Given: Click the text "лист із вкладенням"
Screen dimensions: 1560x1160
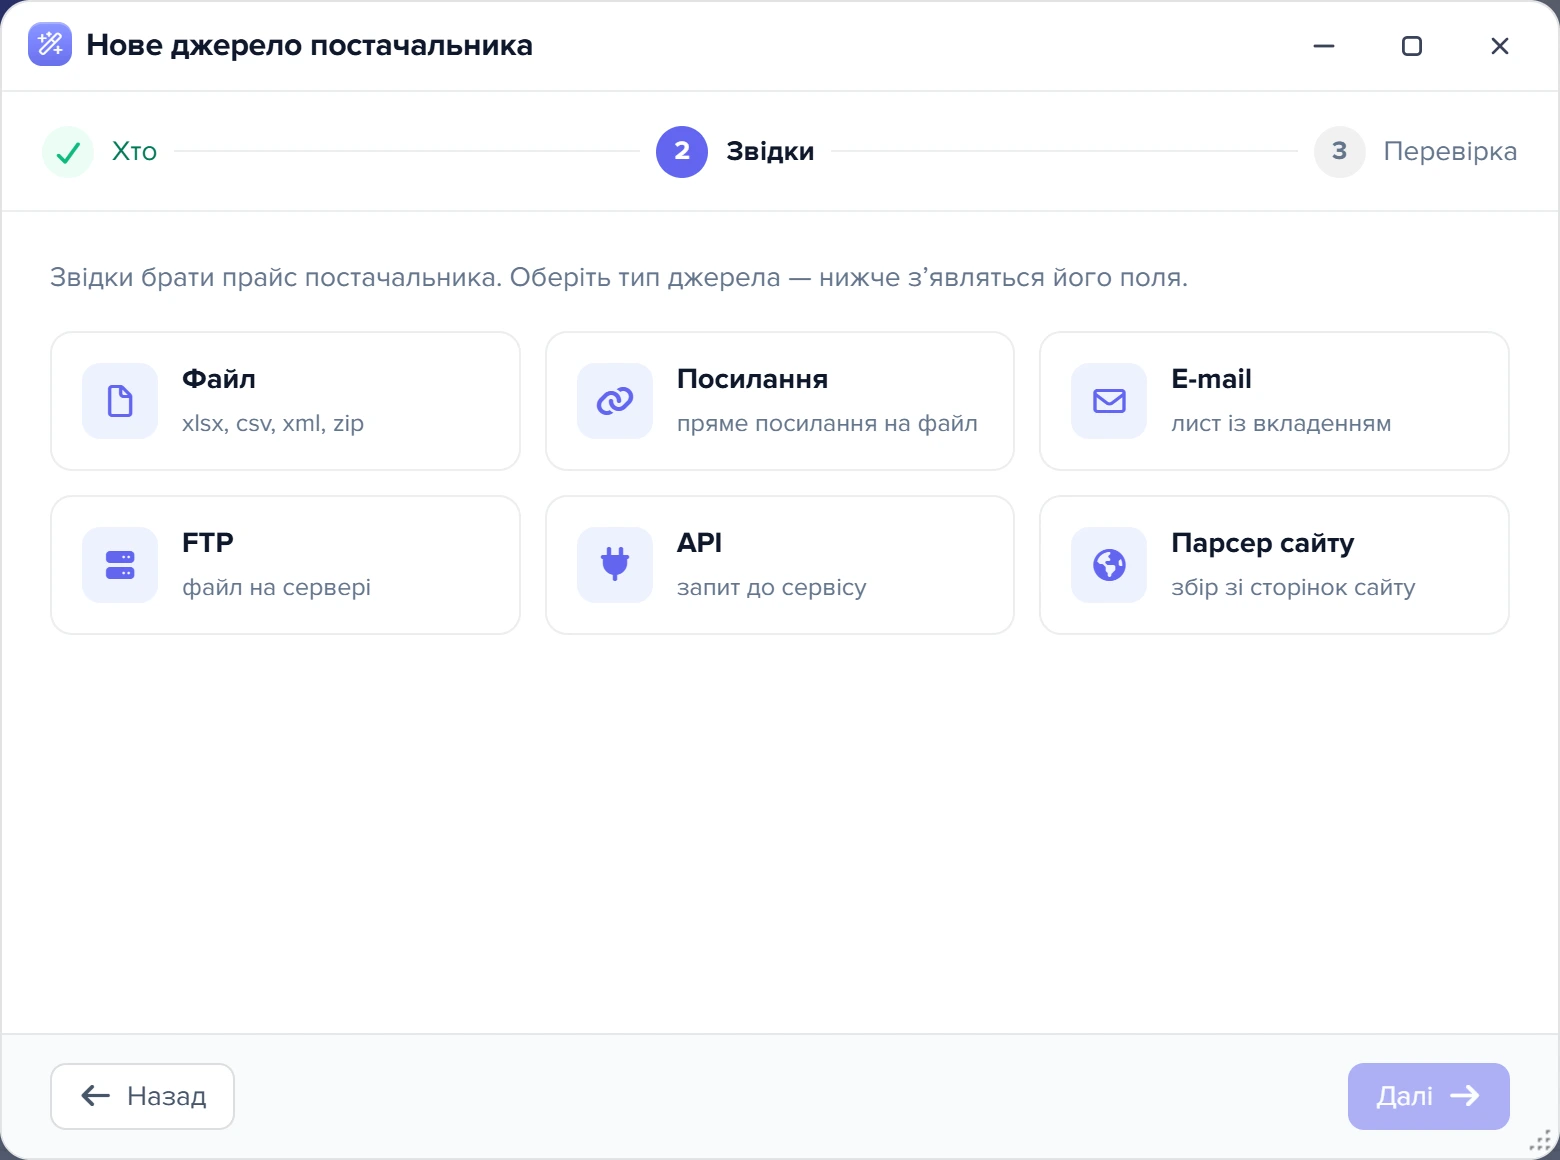Looking at the screenshot, I should coord(1281,423).
